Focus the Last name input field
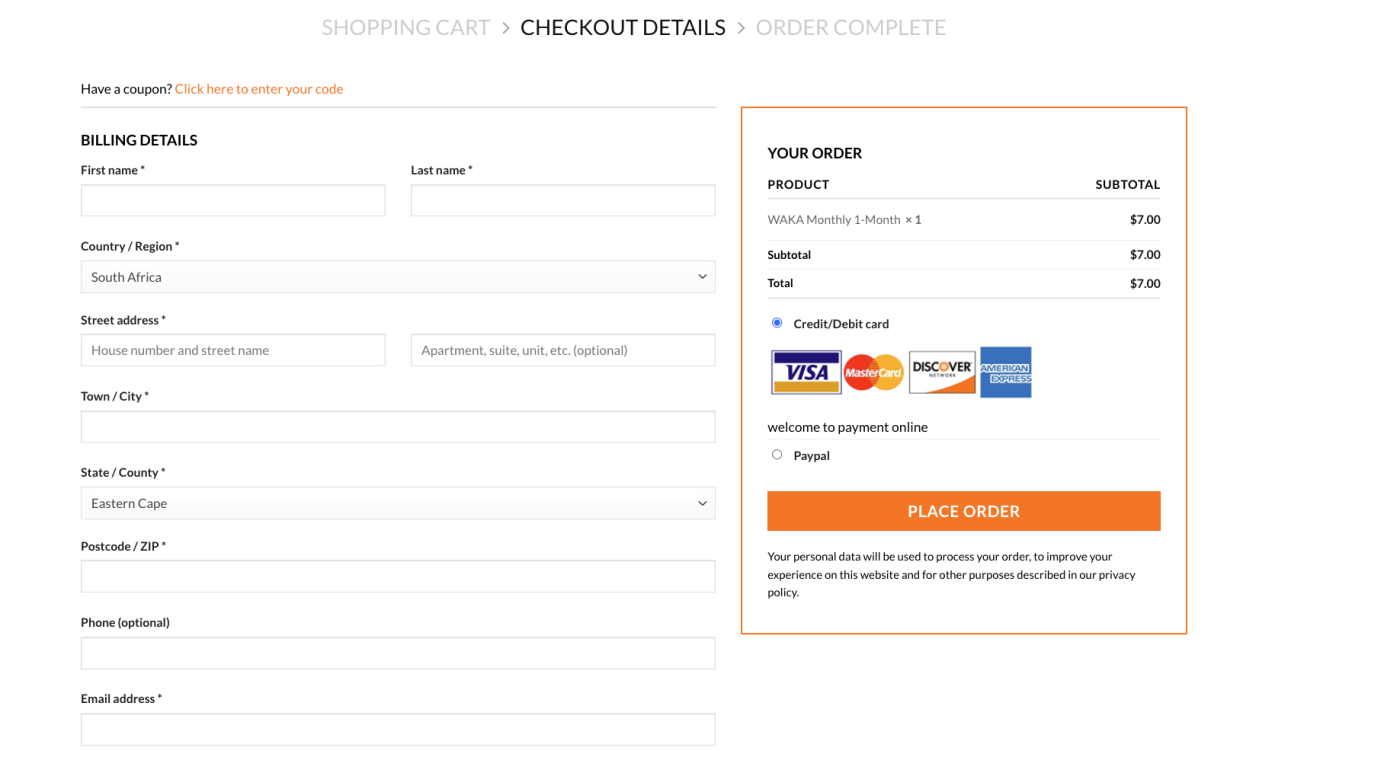Image resolution: width=1400 pixels, height=770 pixels. [x=563, y=200]
